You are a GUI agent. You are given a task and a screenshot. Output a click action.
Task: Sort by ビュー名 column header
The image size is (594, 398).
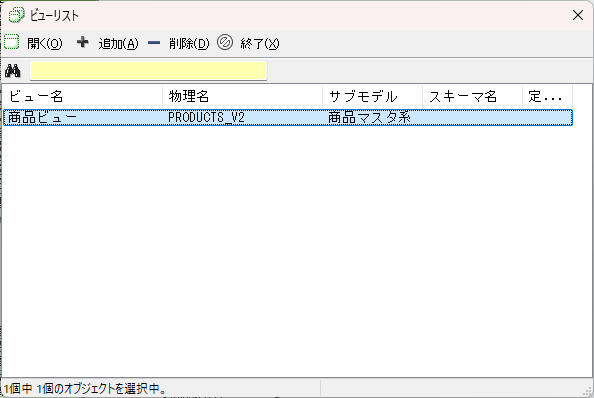(83, 97)
